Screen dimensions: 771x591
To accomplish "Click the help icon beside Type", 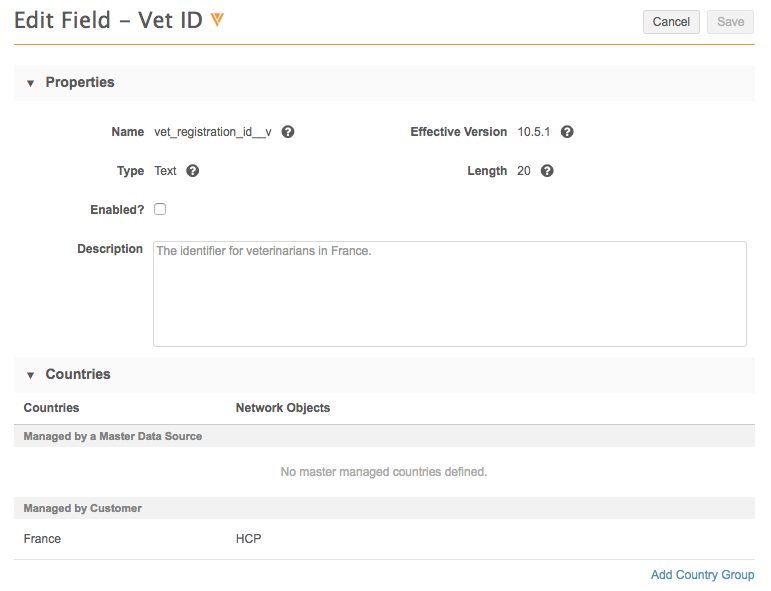I will click(193, 171).
